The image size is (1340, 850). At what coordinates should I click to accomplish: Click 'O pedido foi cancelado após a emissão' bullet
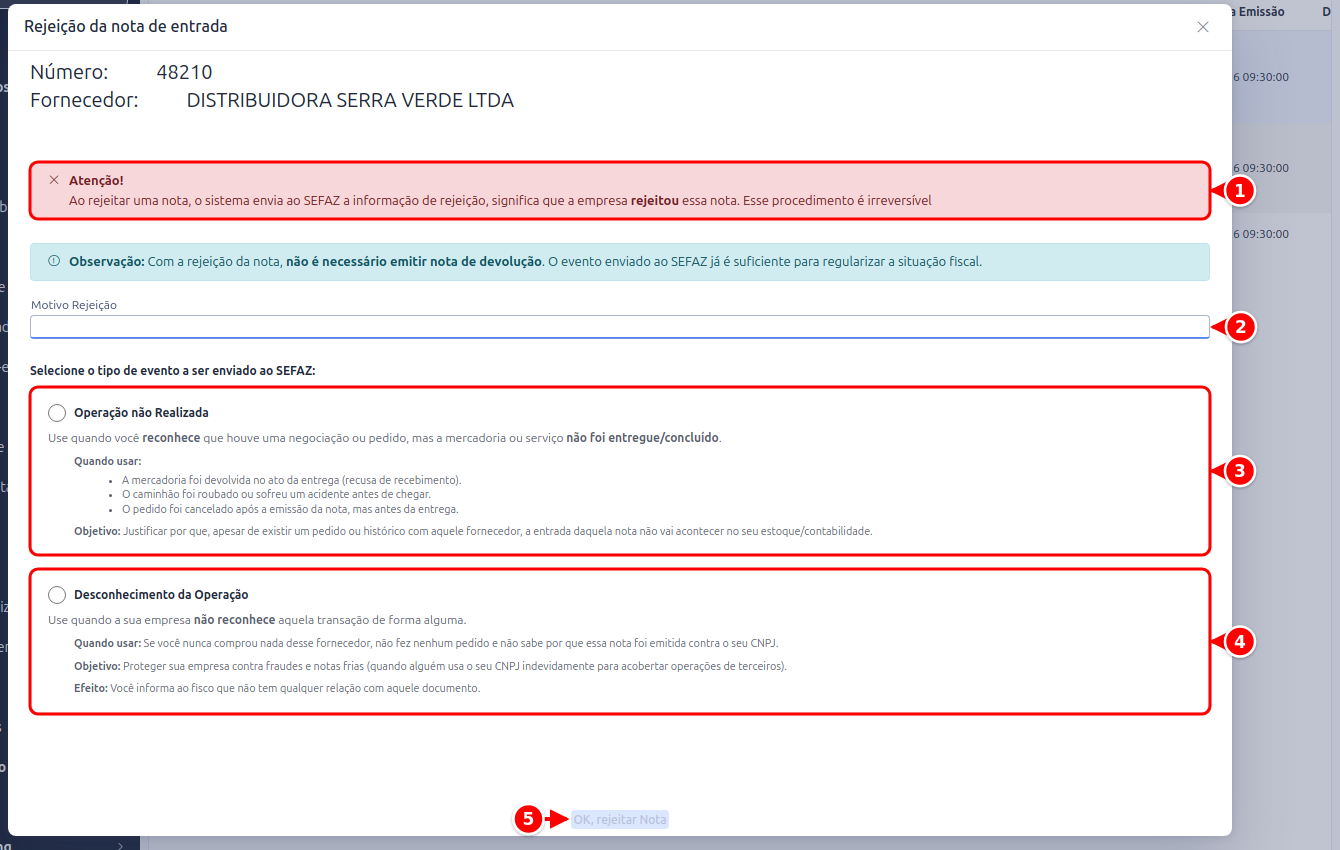pyautogui.click(x=290, y=508)
